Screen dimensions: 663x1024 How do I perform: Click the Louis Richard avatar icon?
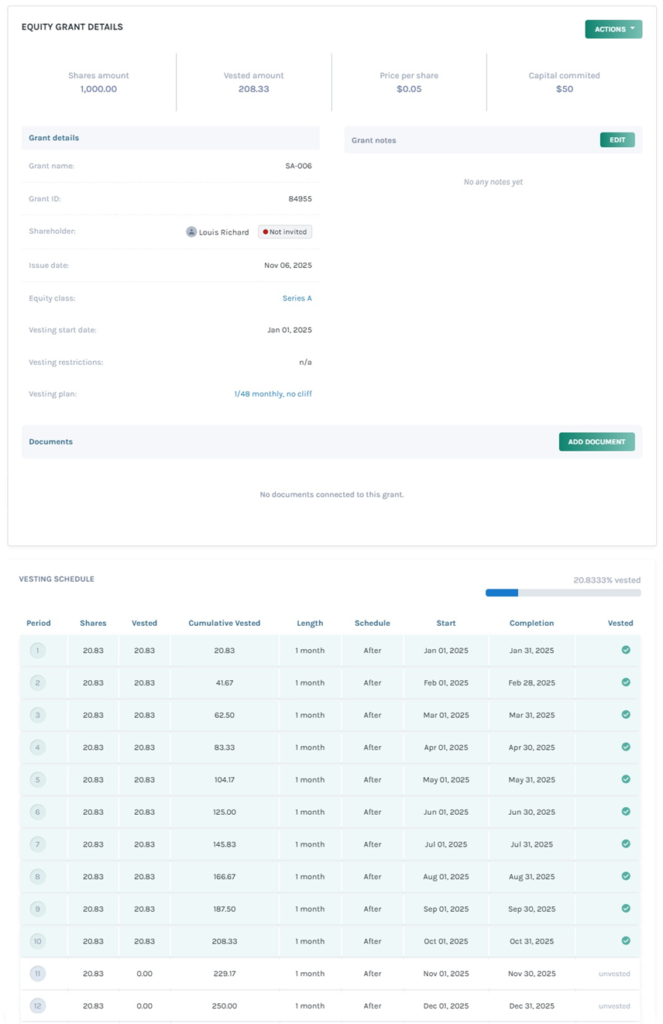click(191, 232)
